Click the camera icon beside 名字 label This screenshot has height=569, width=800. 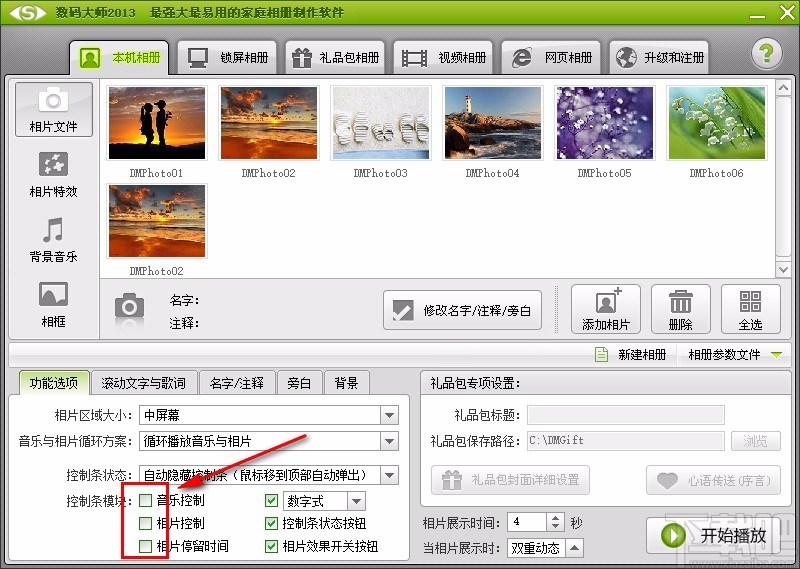tap(129, 308)
